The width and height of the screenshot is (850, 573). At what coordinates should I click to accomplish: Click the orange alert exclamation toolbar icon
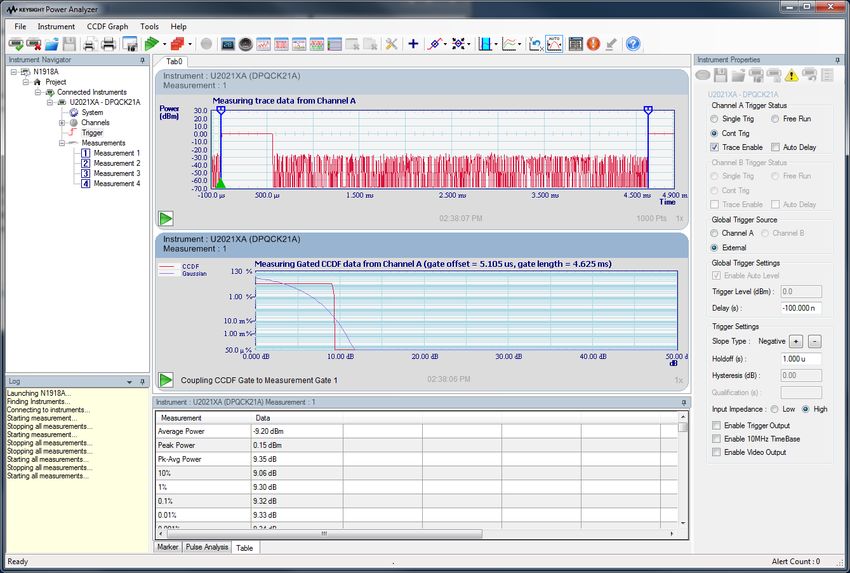click(594, 44)
